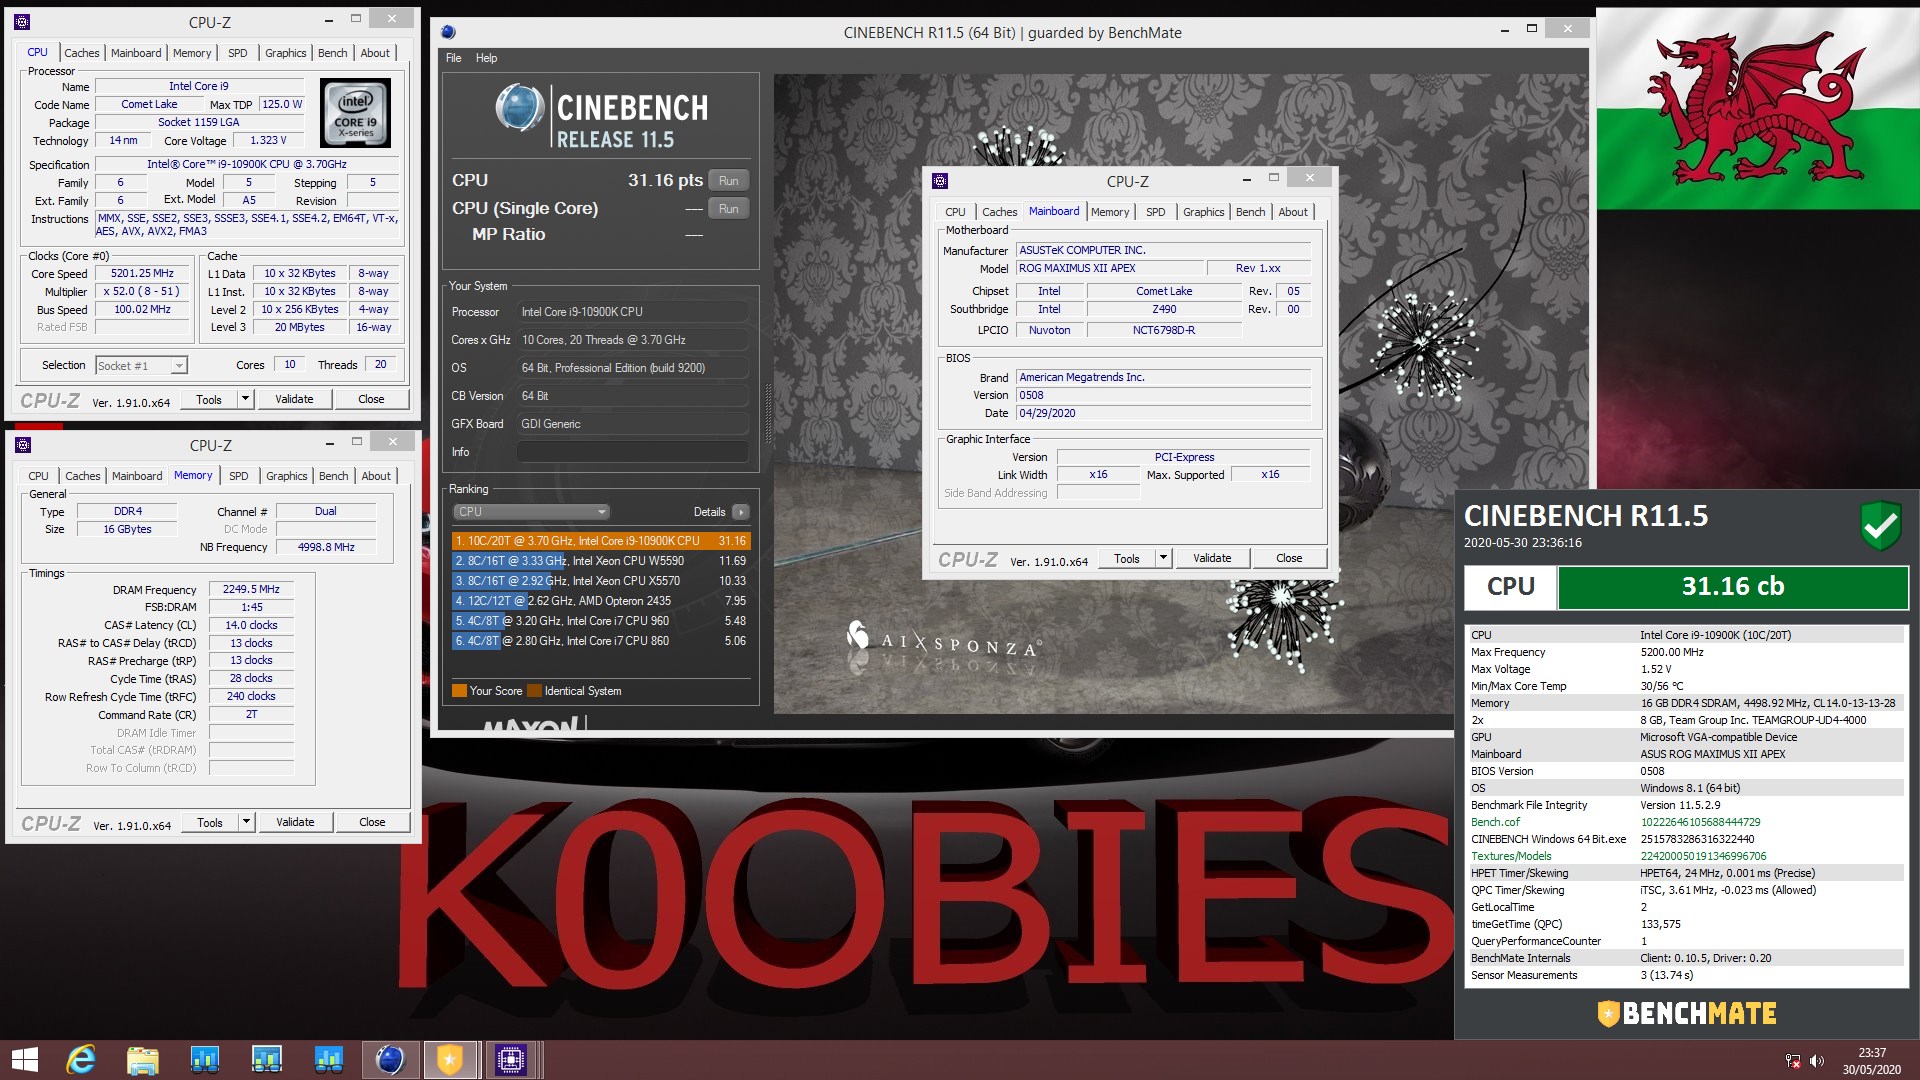Open the Graphics tab in the CPU-Z Mainboard window
Viewport: 1920px width, 1080px height.
pyautogui.click(x=1203, y=212)
